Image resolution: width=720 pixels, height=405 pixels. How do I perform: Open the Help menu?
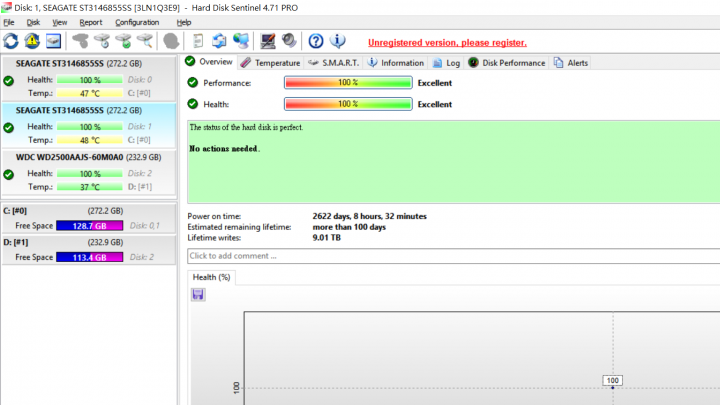click(x=184, y=22)
